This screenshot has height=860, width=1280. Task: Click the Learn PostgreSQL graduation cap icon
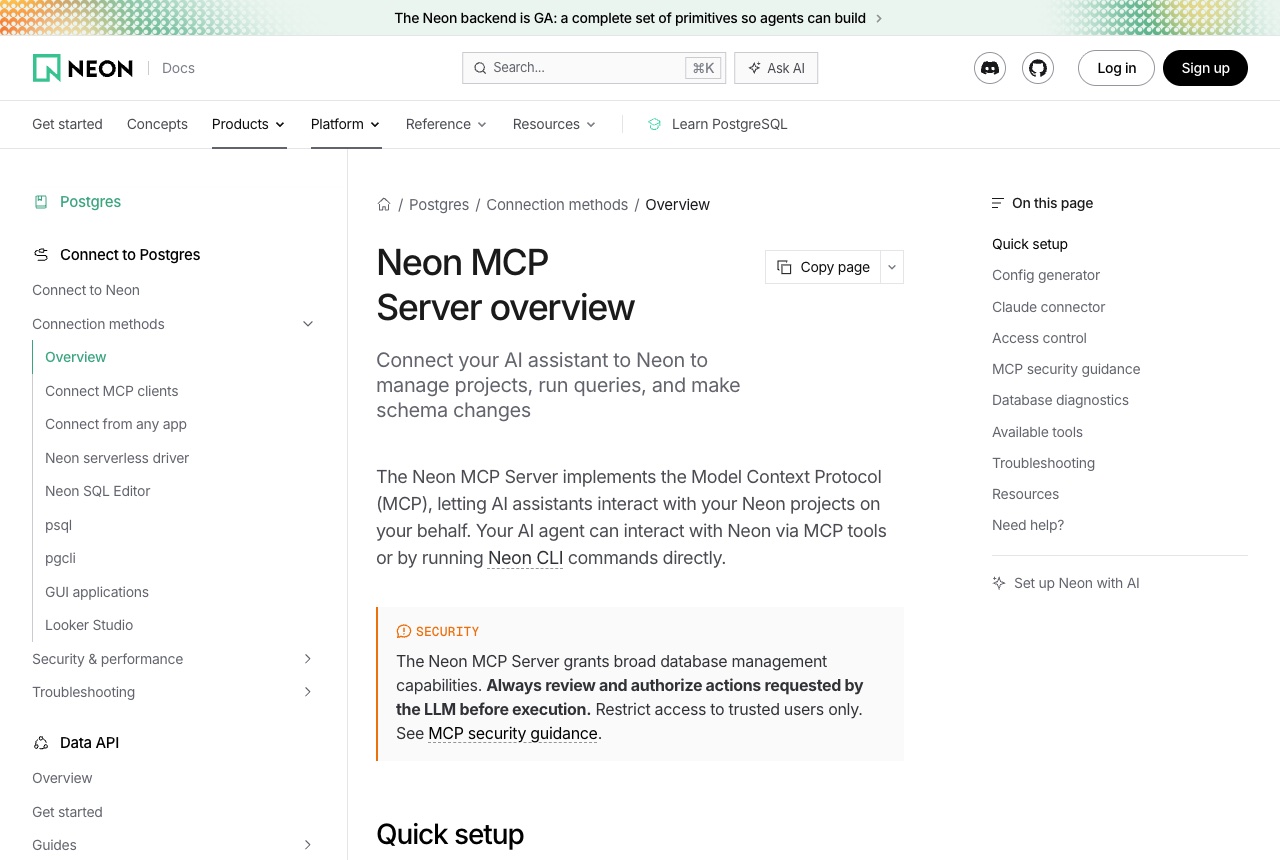(x=655, y=124)
